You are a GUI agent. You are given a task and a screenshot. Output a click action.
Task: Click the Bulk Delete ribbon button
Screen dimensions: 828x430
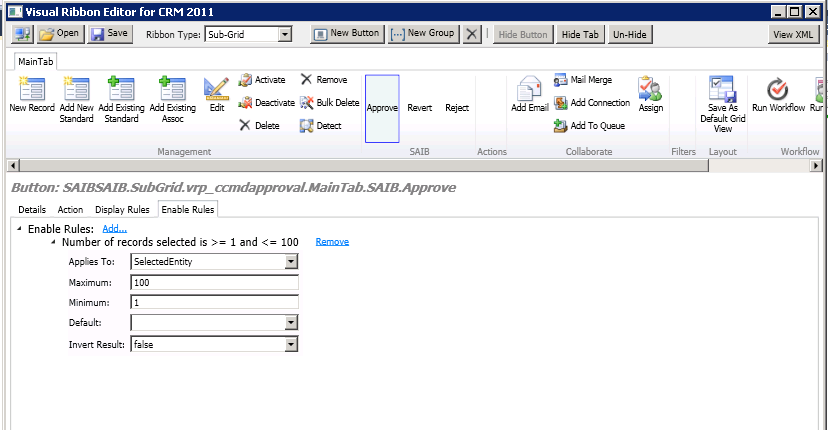tap(330, 102)
